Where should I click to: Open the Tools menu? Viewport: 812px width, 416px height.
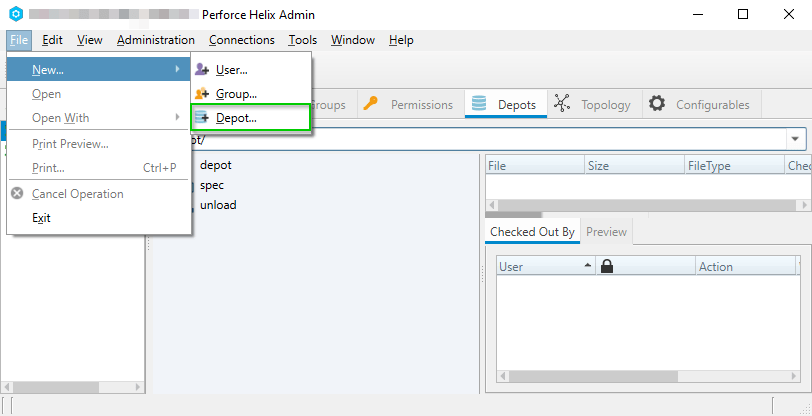[x=303, y=40]
